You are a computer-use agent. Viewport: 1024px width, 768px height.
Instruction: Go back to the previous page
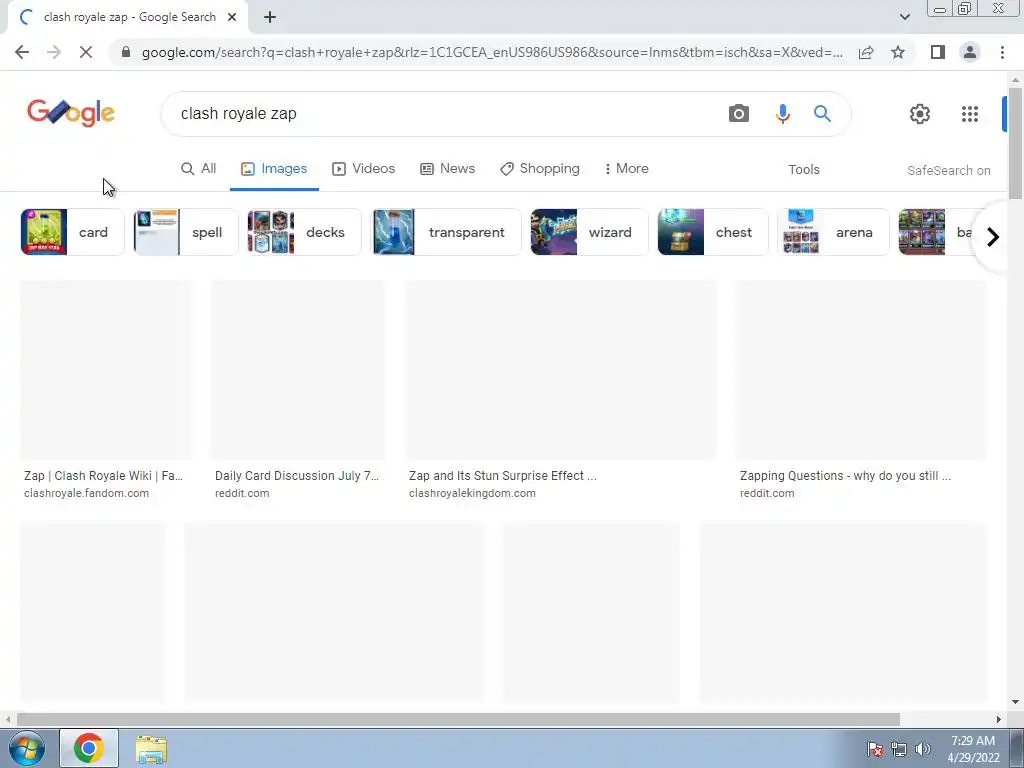22,52
